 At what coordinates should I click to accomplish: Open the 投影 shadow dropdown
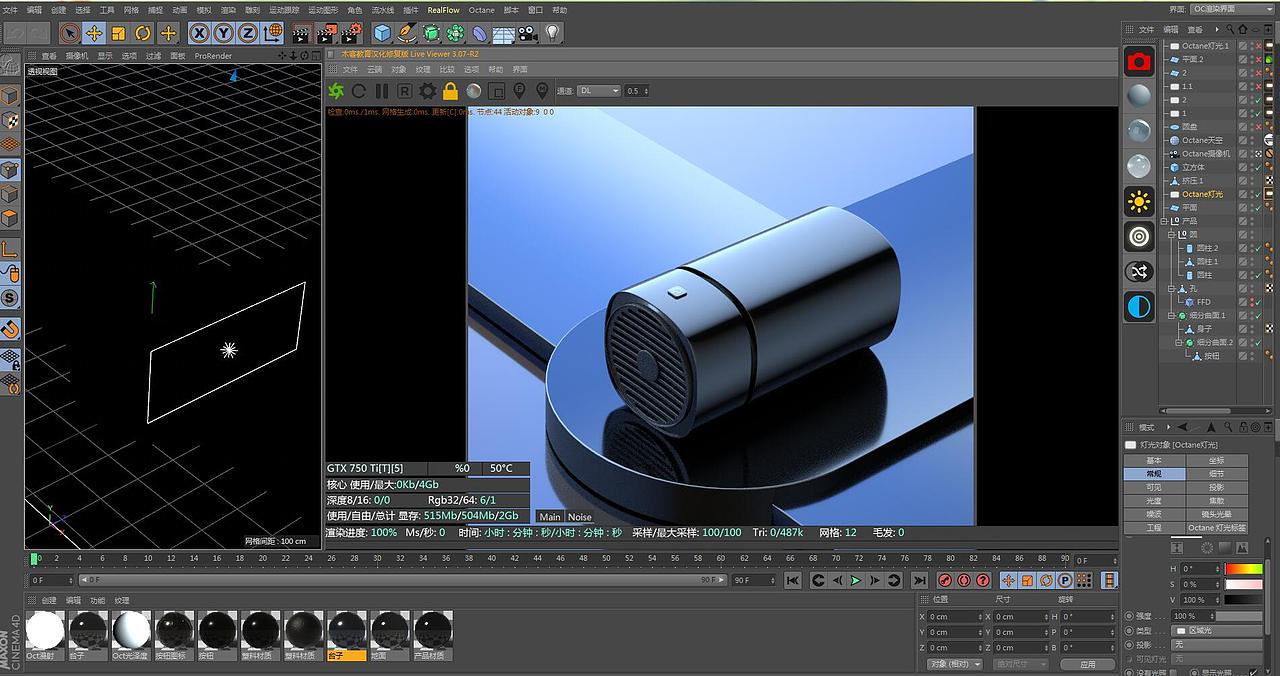pyautogui.click(x=1217, y=645)
